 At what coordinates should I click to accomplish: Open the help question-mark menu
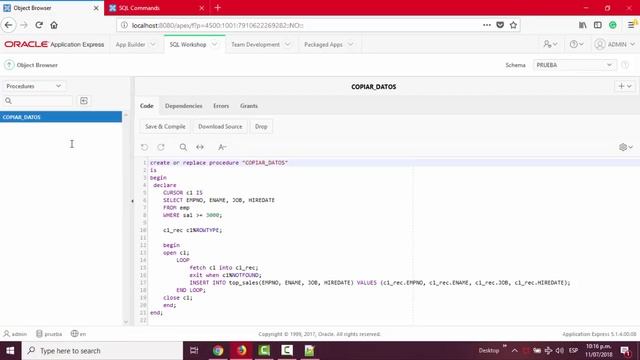pyautogui.click(x=576, y=44)
